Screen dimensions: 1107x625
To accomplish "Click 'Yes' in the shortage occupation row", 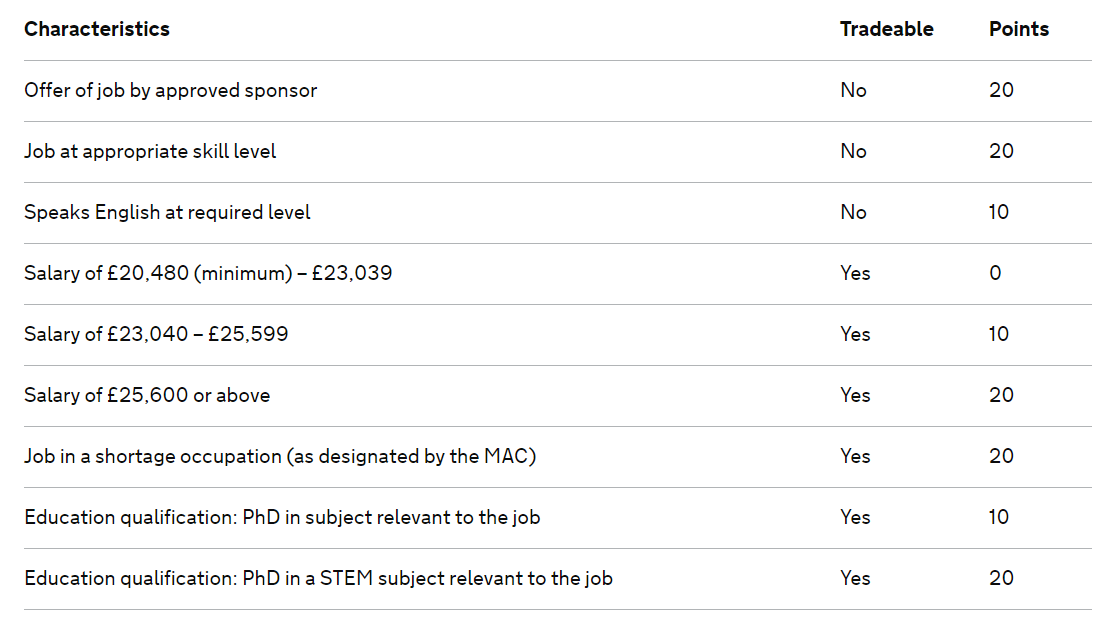I will (855, 456).
